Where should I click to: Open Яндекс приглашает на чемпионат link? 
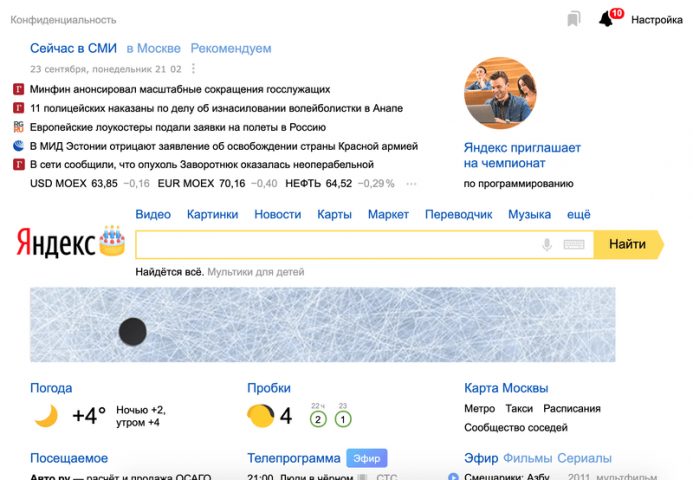click(x=522, y=155)
